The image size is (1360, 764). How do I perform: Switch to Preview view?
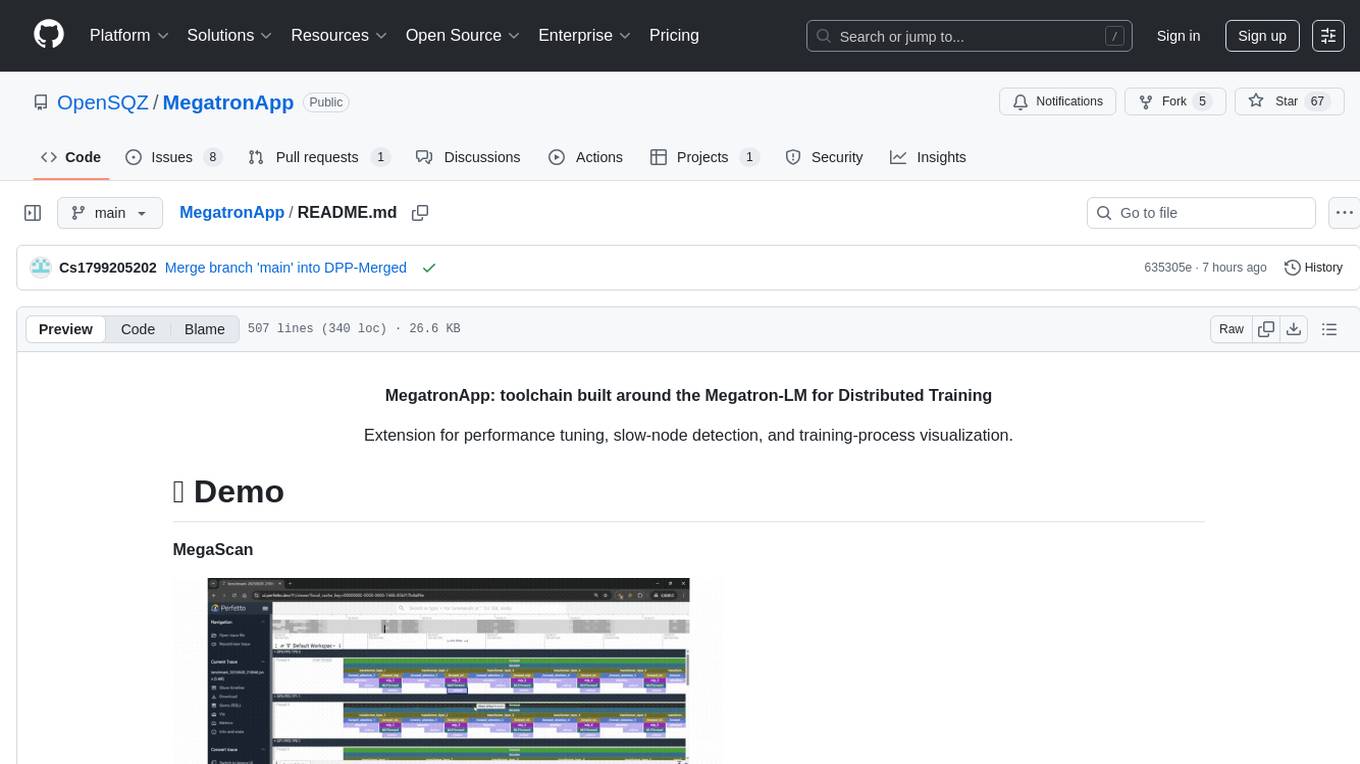(x=66, y=329)
